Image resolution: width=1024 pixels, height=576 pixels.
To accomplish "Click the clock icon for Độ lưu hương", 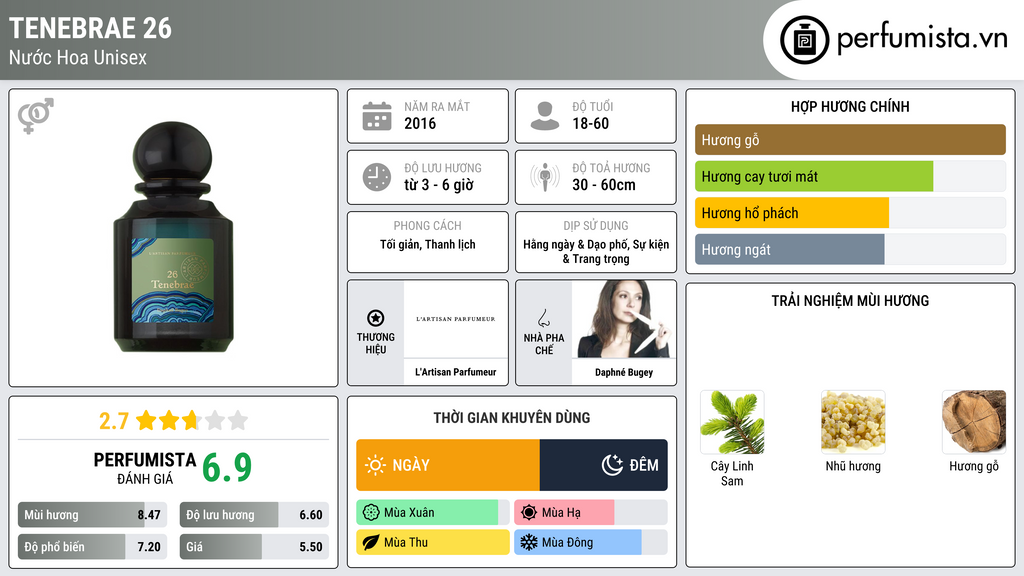I will (377, 177).
